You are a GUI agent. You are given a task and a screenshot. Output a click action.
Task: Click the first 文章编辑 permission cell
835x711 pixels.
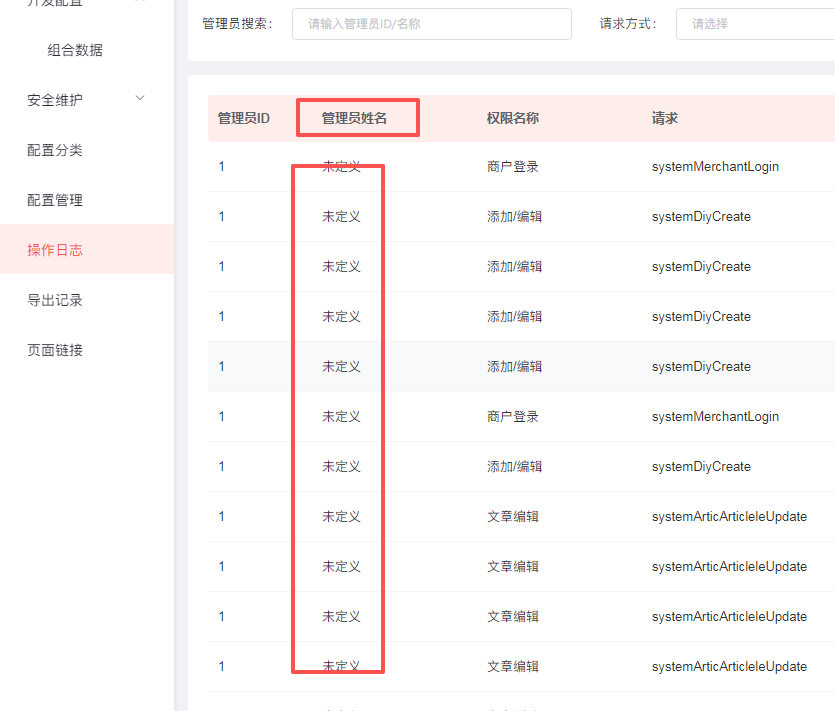coord(513,517)
